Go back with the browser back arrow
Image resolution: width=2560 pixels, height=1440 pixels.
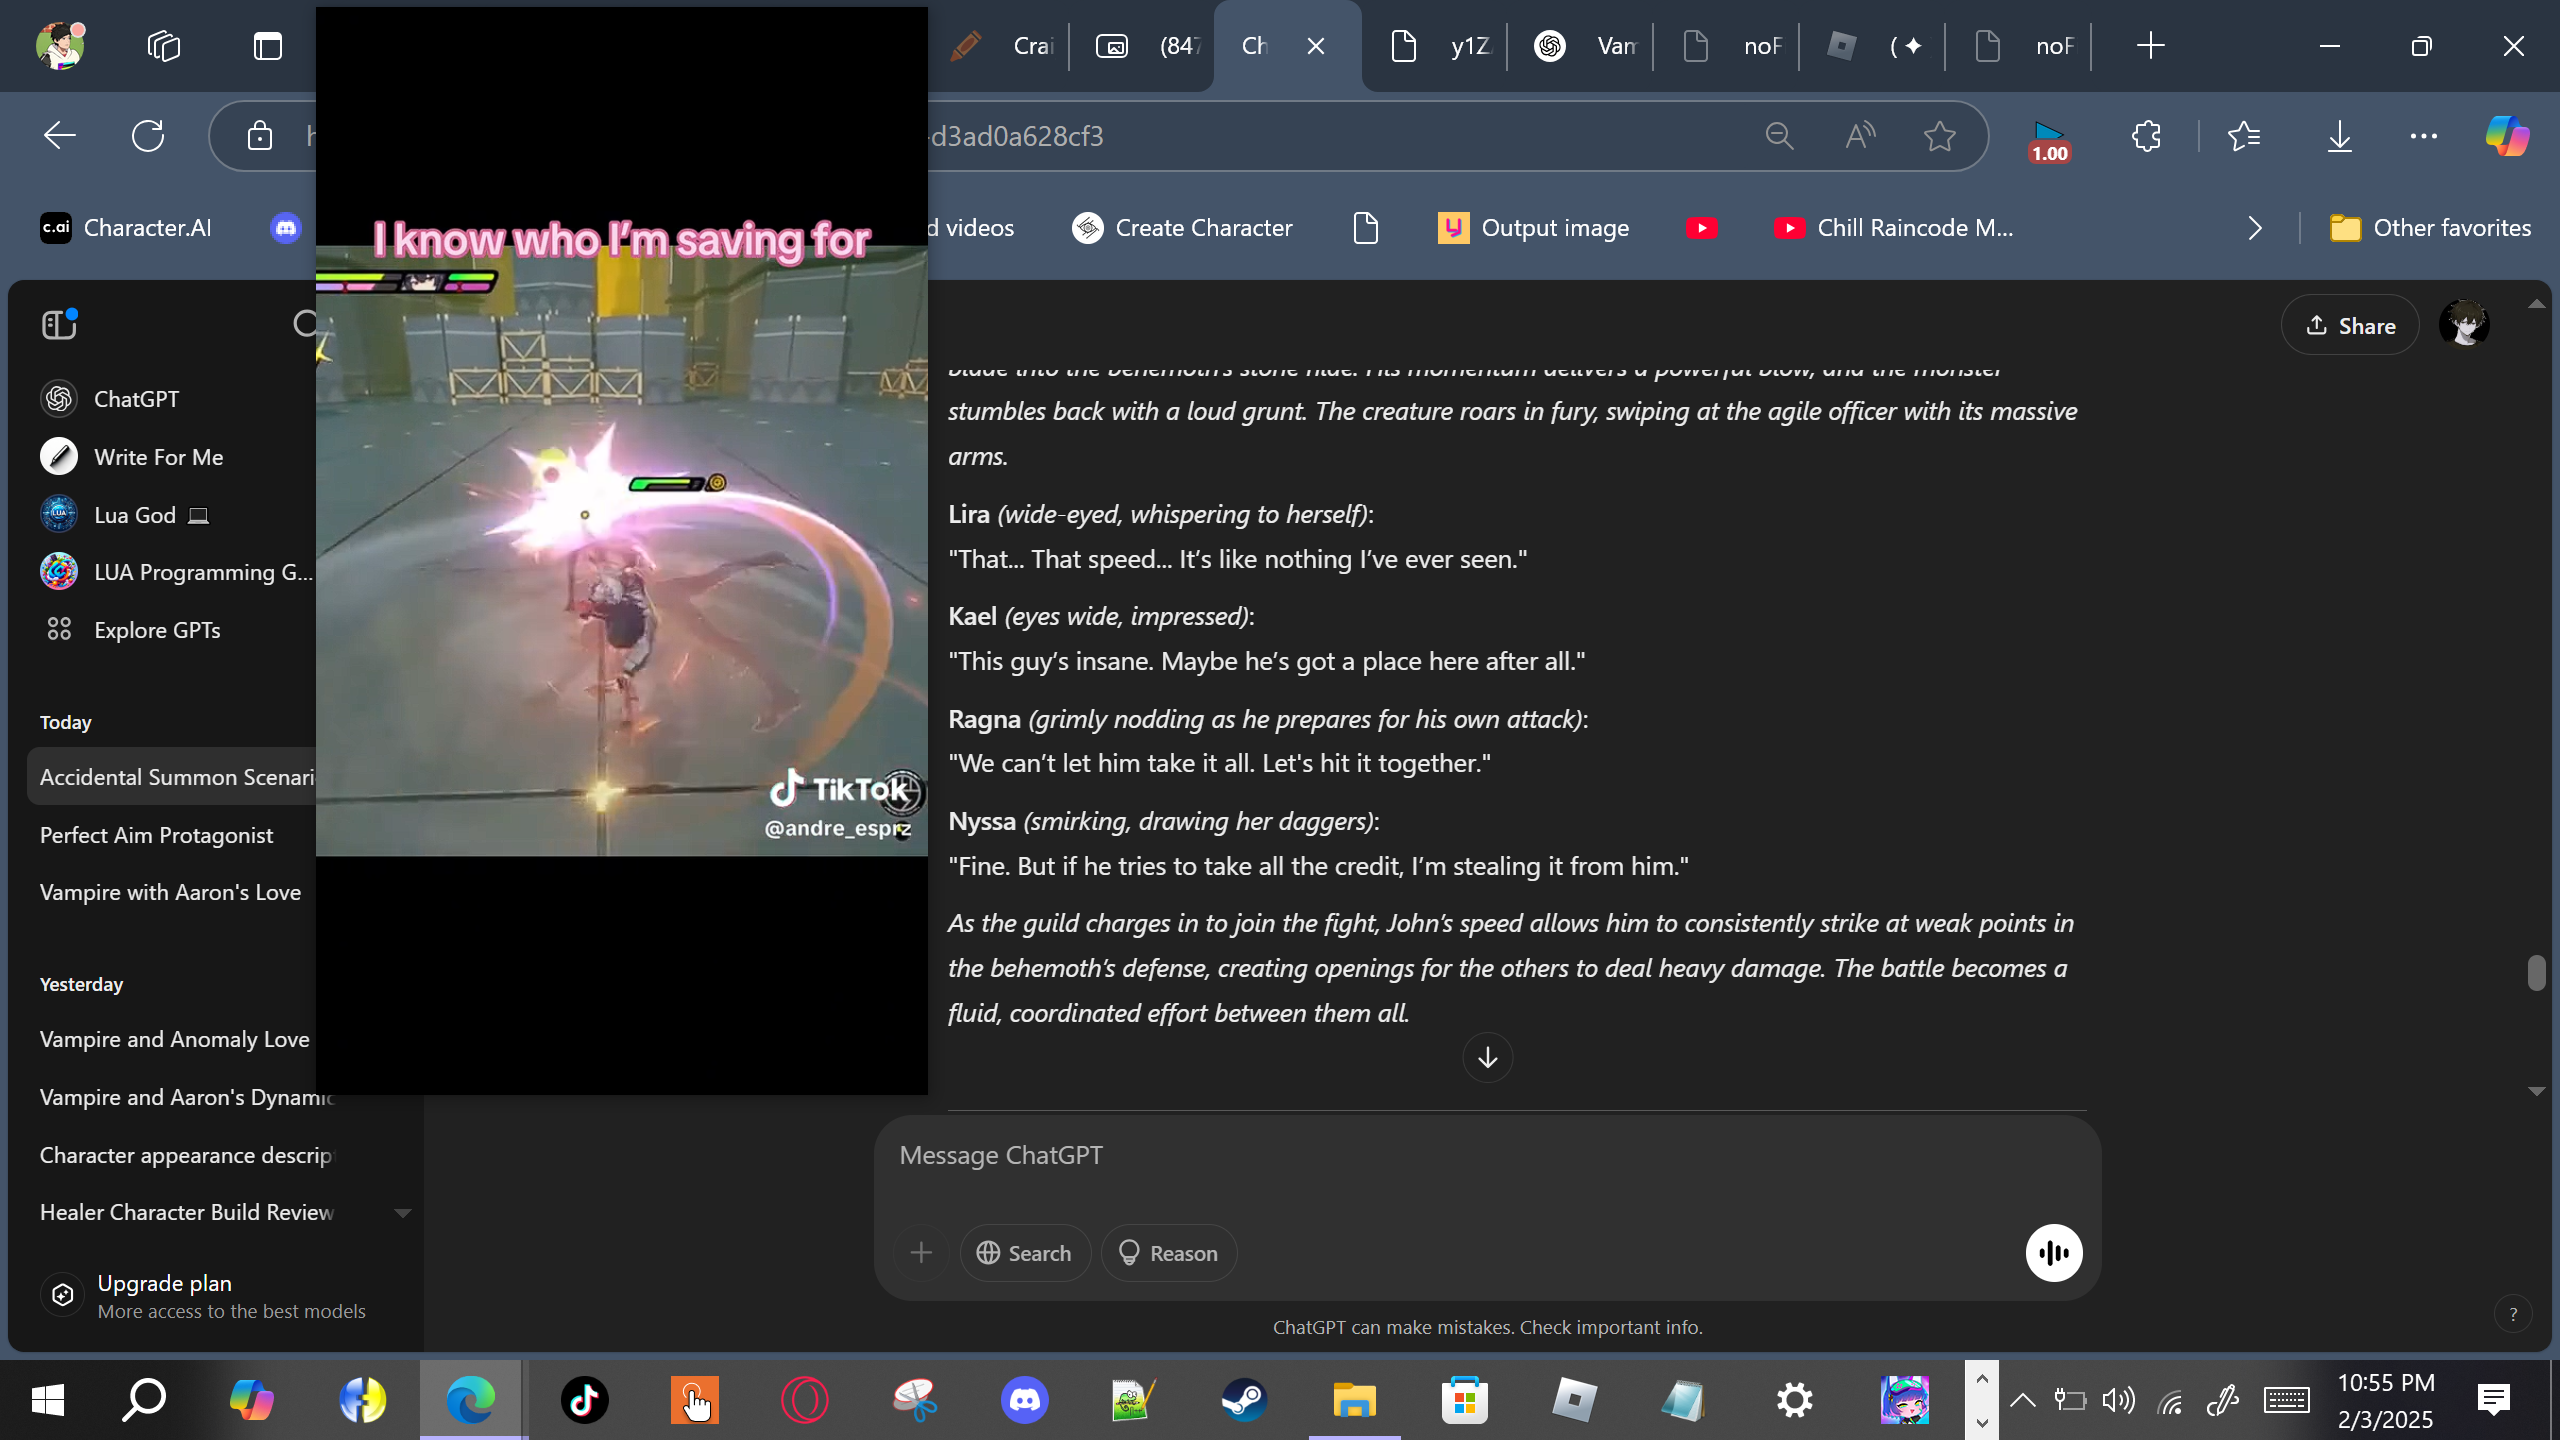60,136
